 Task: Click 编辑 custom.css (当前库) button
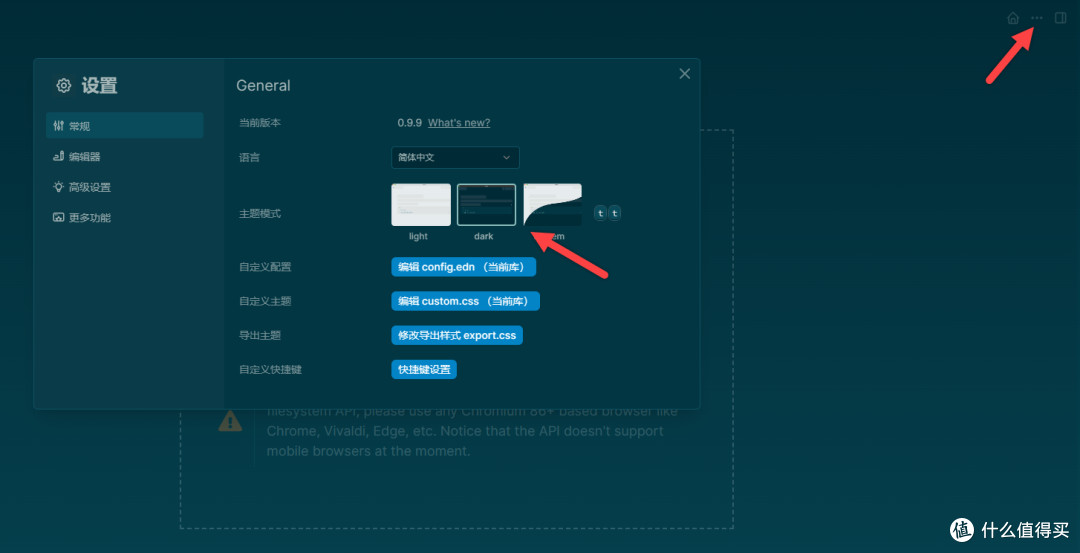pos(466,301)
